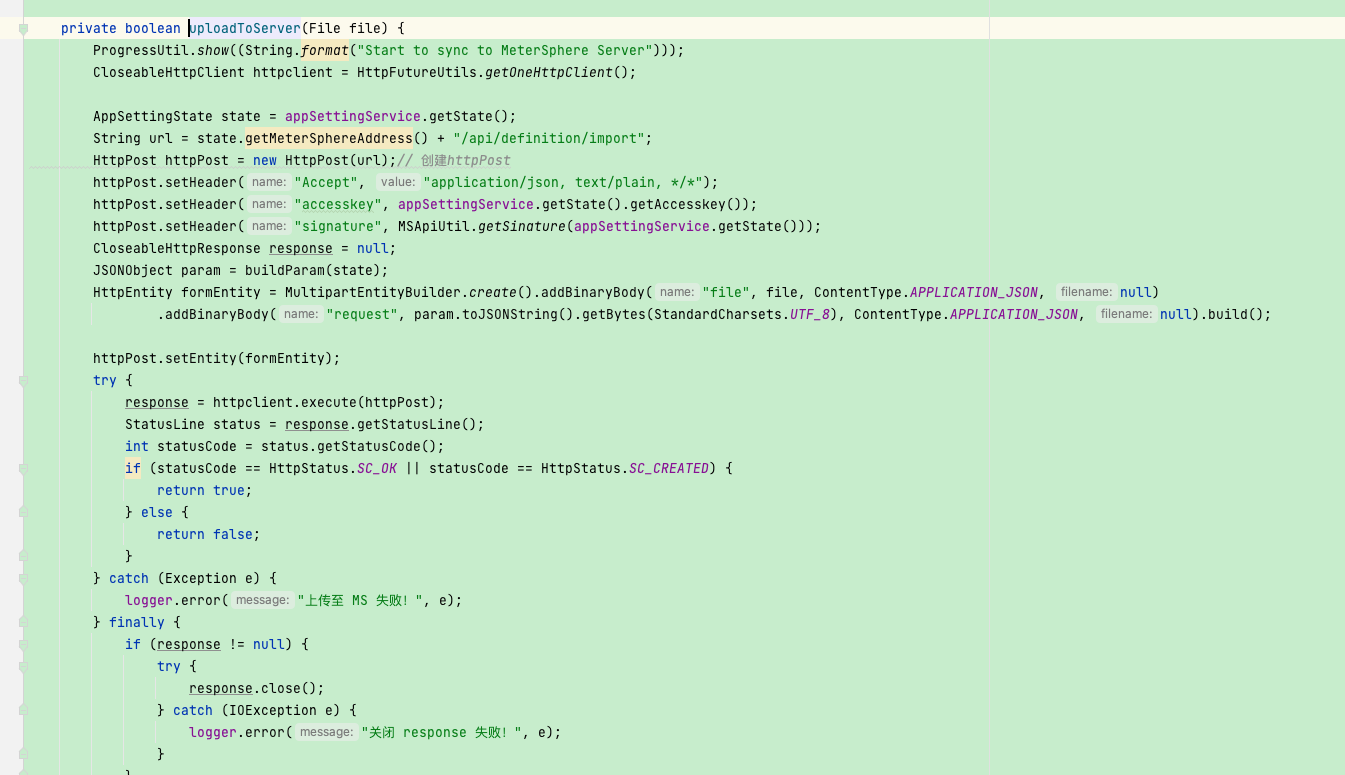Collapse the catch (Exception e) block marker
The image size is (1345, 775).
[23, 578]
